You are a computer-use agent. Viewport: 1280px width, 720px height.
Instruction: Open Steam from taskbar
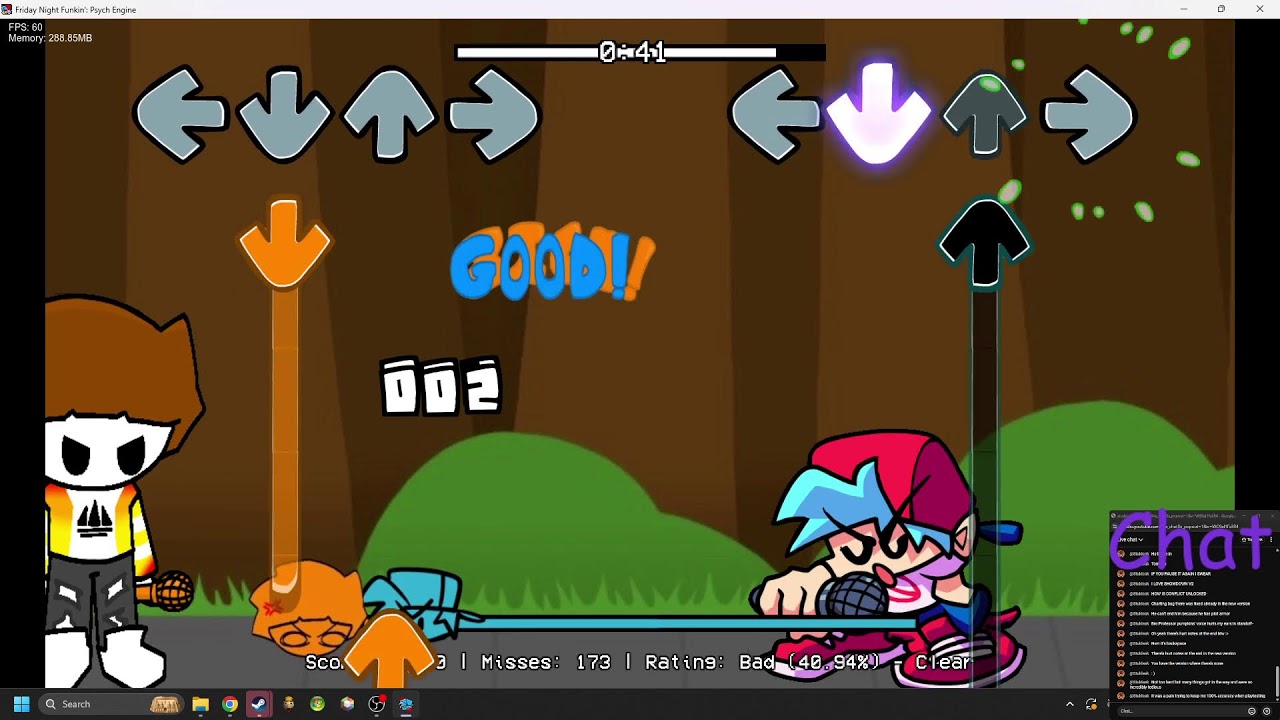pyautogui.click(x=259, y=704)
